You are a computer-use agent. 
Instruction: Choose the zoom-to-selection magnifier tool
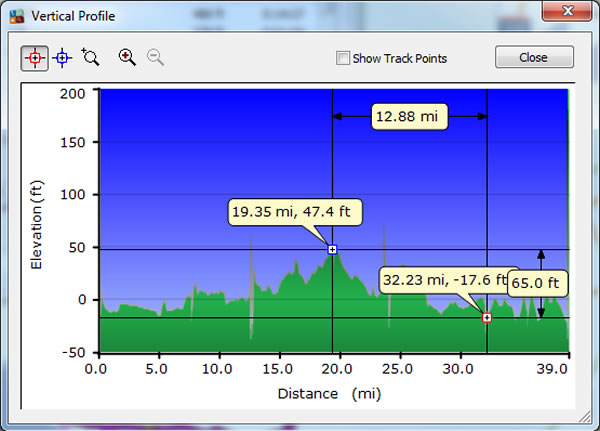[x=90, y=57]
